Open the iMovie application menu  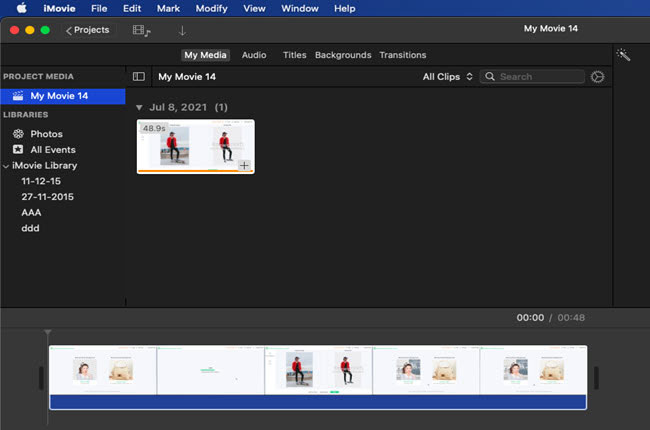59,8
